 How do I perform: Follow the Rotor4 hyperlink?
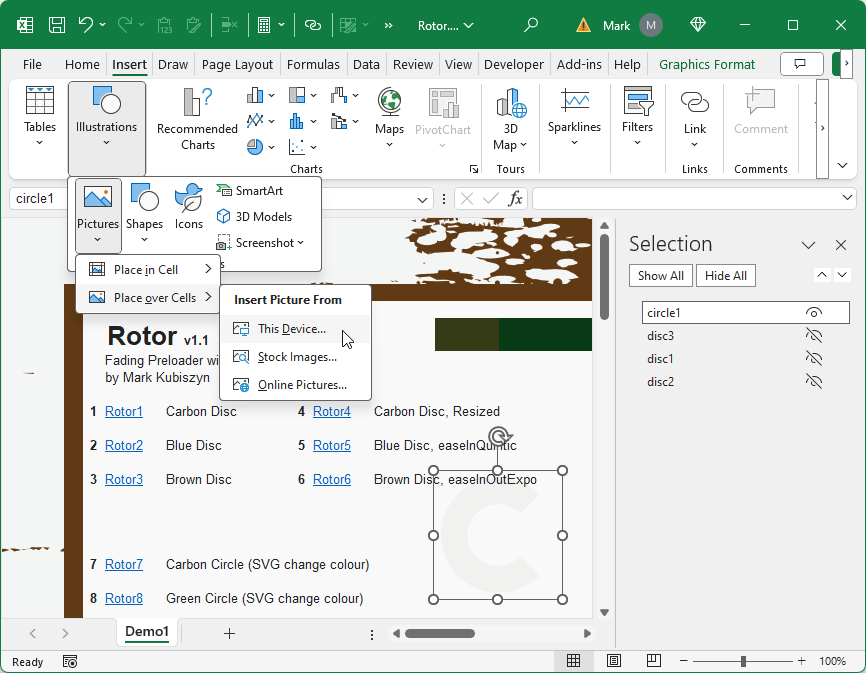331,411
